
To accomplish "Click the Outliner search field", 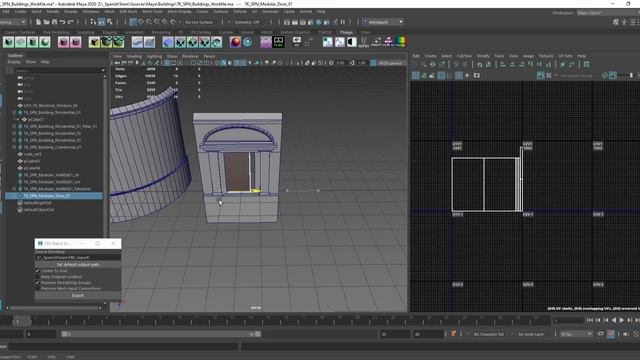I will point(60,70).
